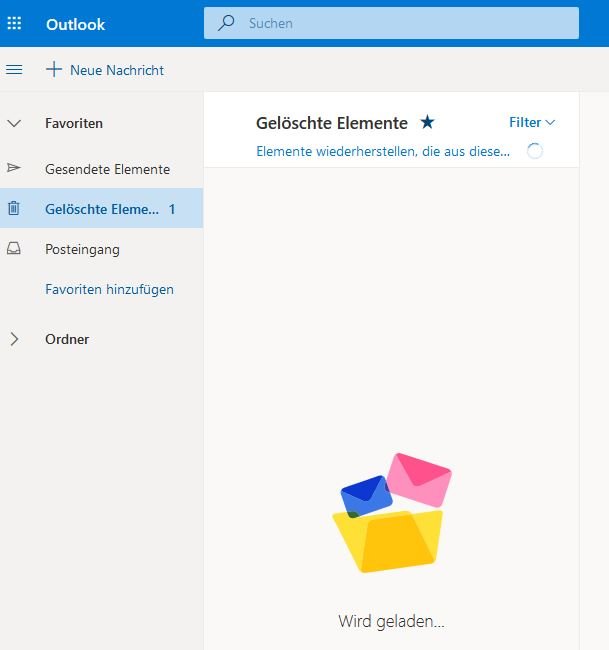609x650 pixels.
Task: Toggle the hamburger navigation pane icon
Action: (x=14, y=70)
